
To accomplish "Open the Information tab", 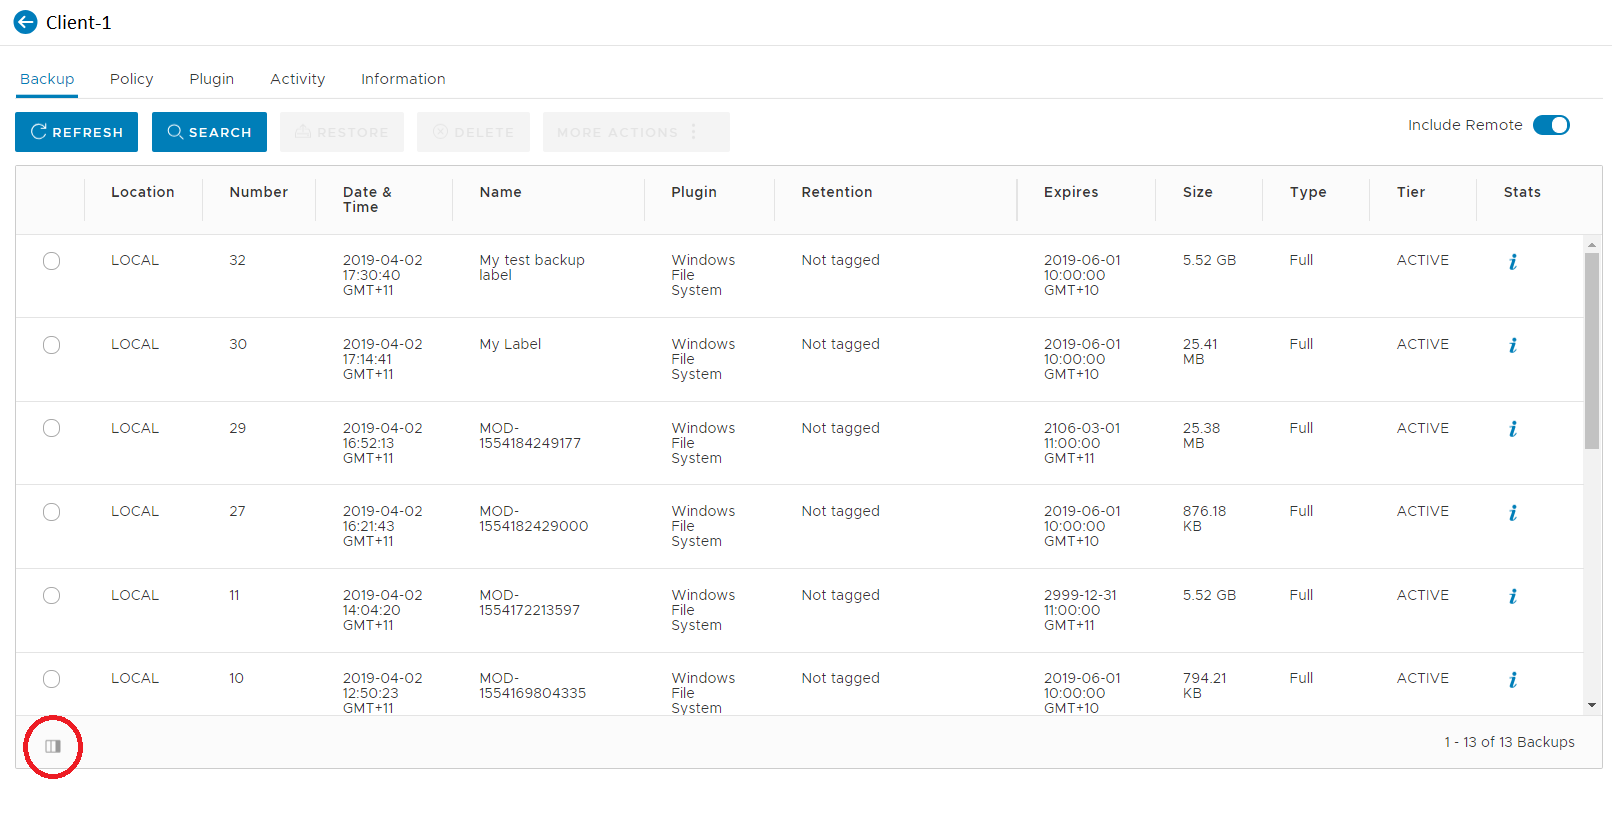I will pos(403,79).
